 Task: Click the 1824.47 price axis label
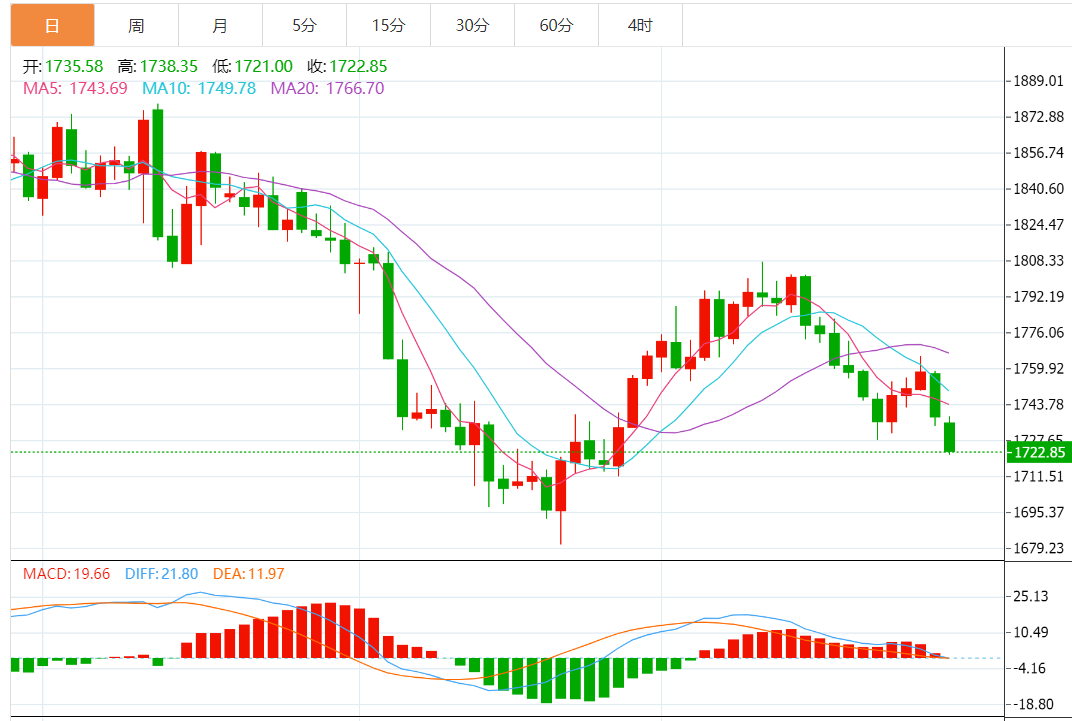pyautogui.click(x=1038, y=224)
